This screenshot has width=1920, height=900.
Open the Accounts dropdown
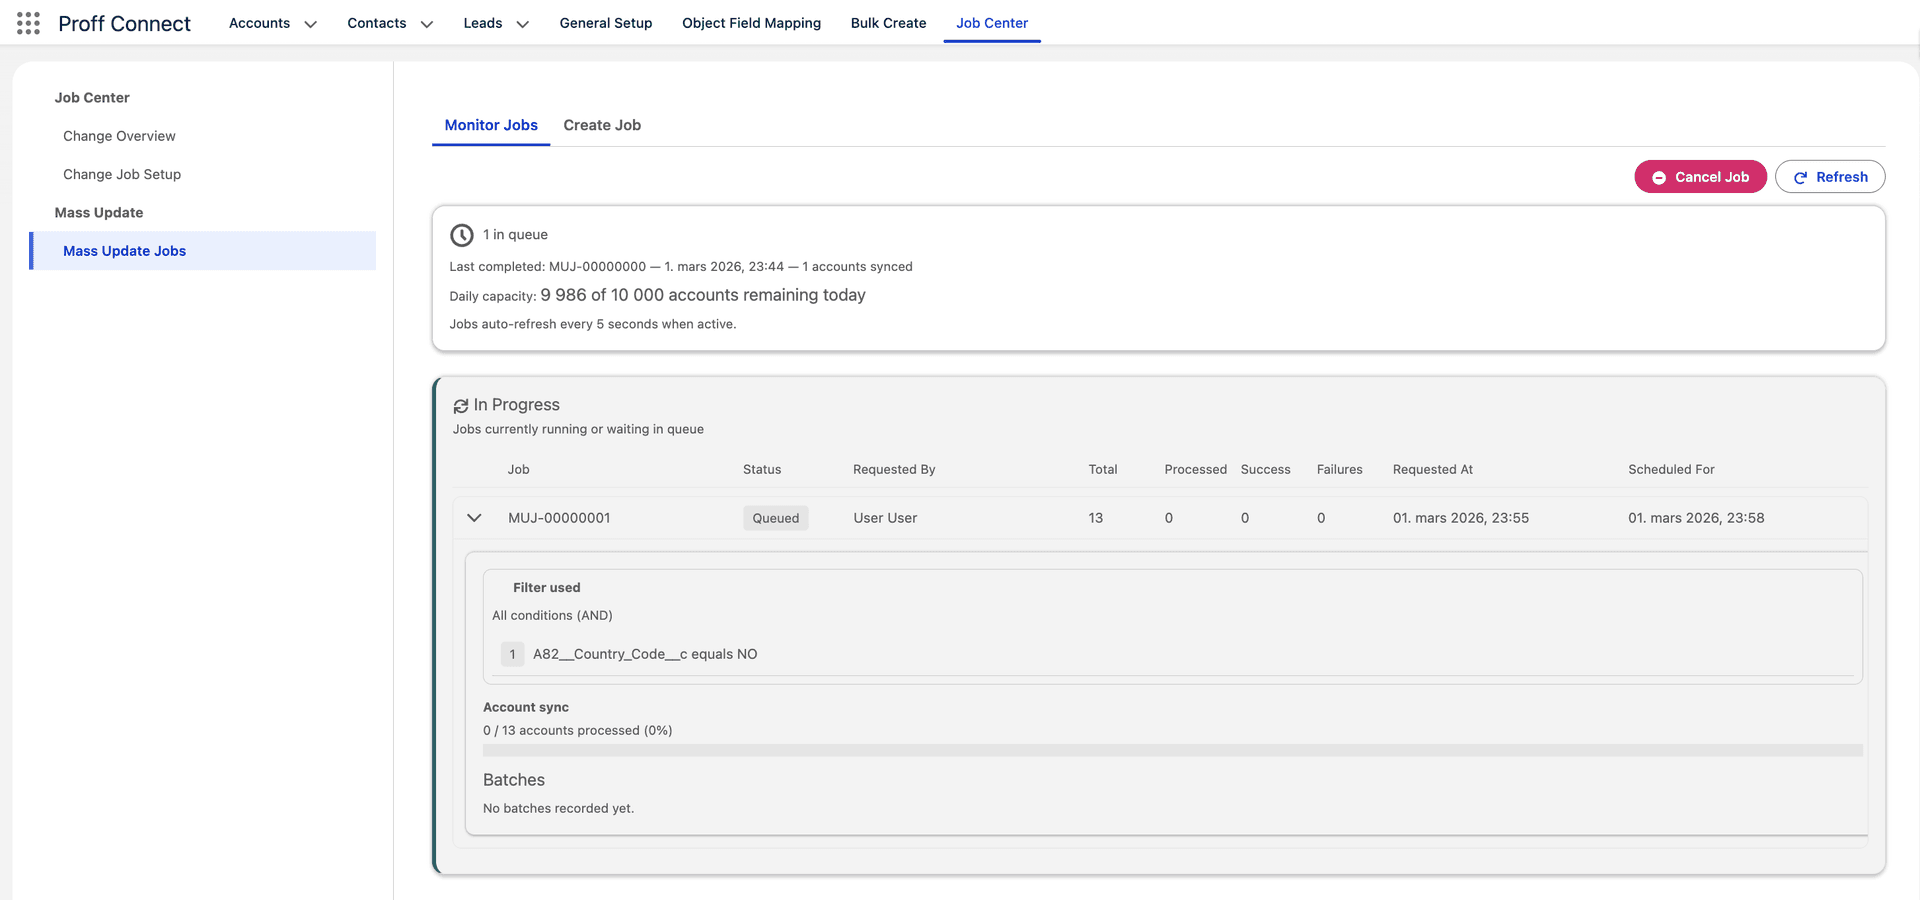click(x=272, y=22)
